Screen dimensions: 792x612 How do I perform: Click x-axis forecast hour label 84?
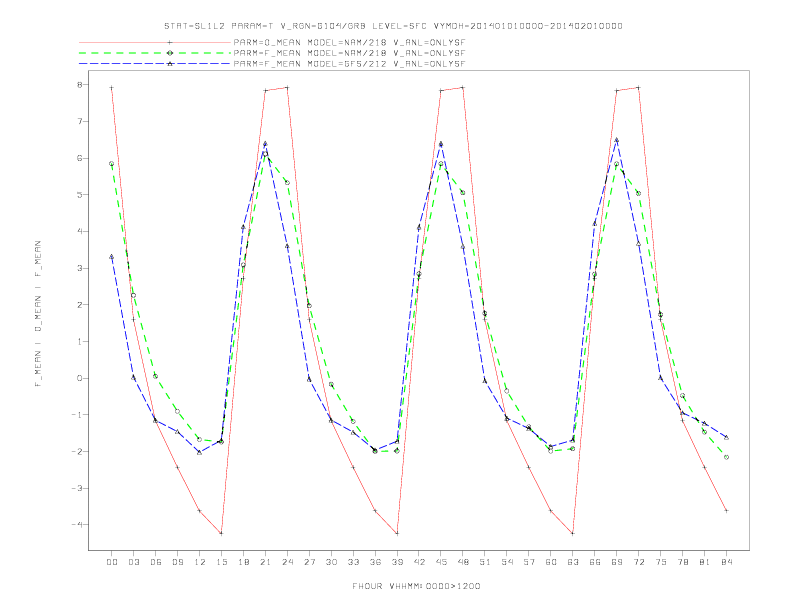pyautogui.click(x=727, y=562)
